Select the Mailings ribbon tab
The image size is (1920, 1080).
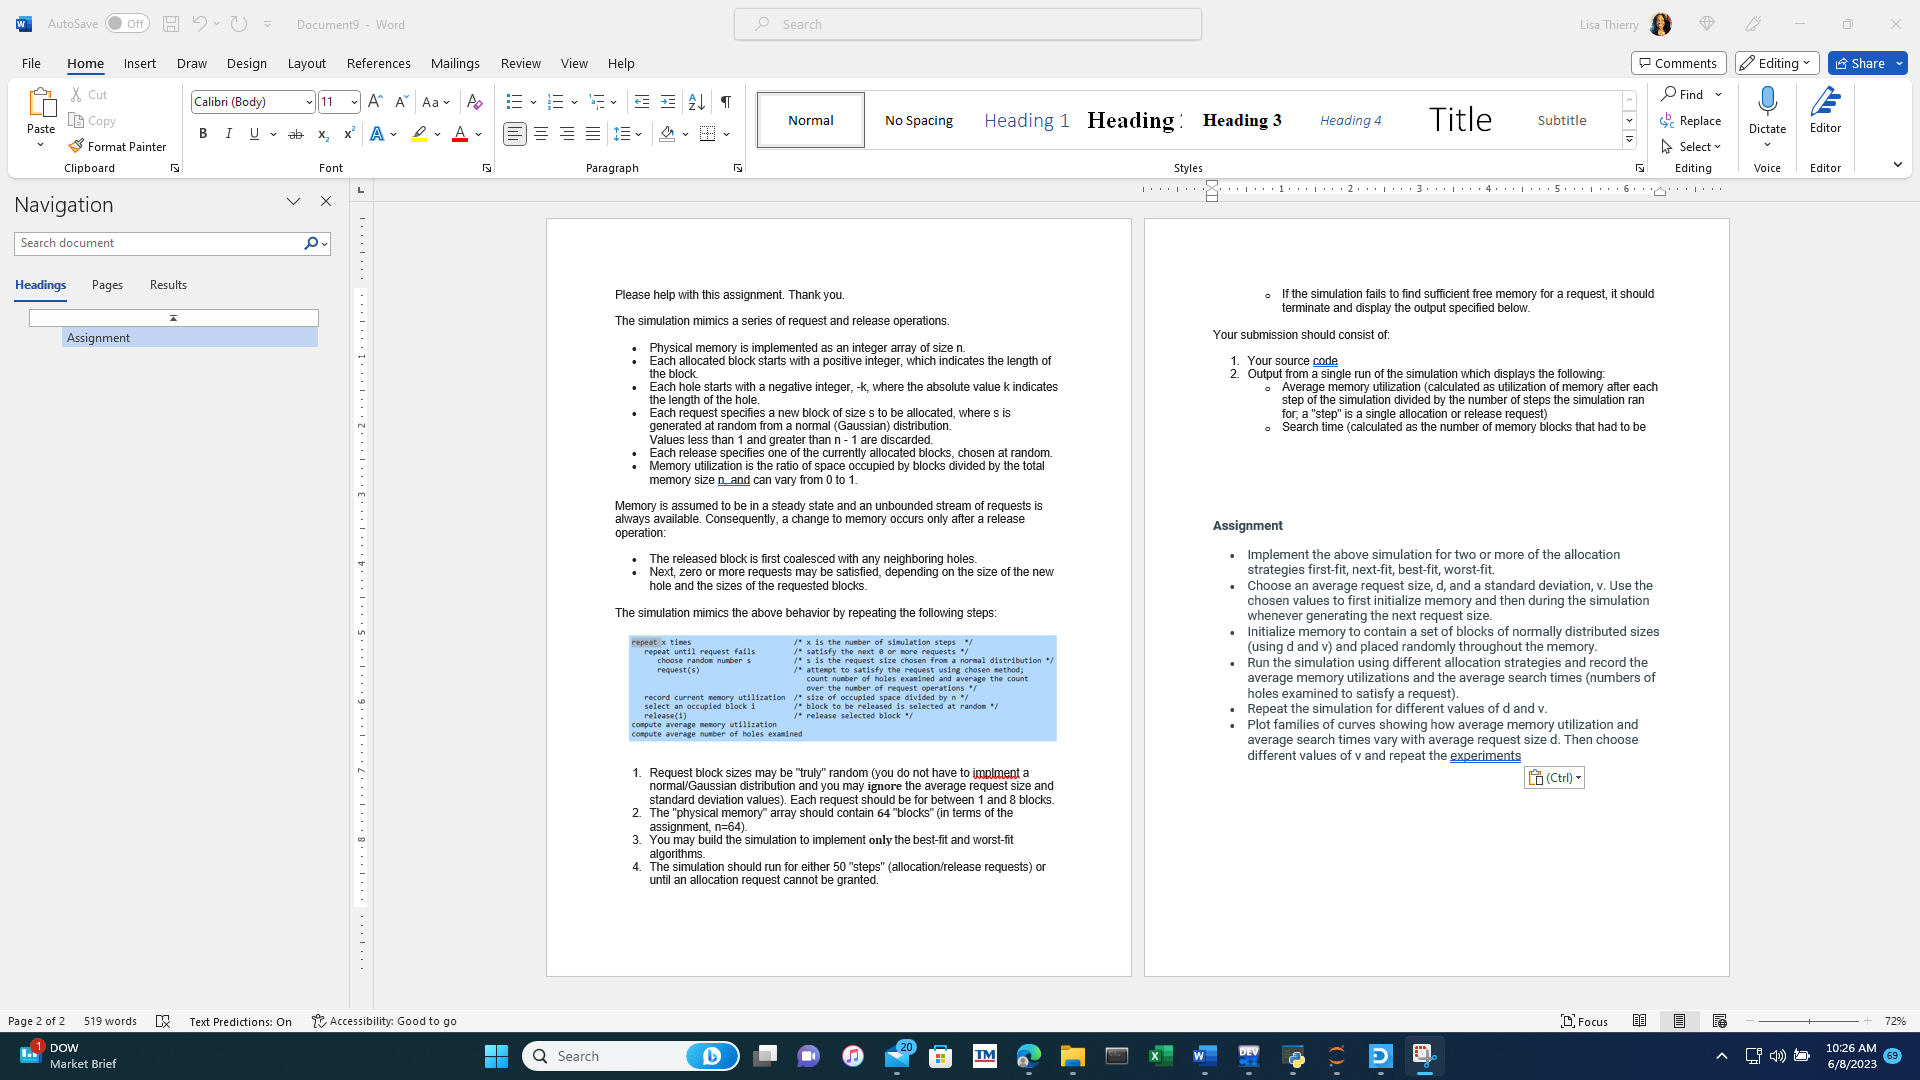point(455,62)
